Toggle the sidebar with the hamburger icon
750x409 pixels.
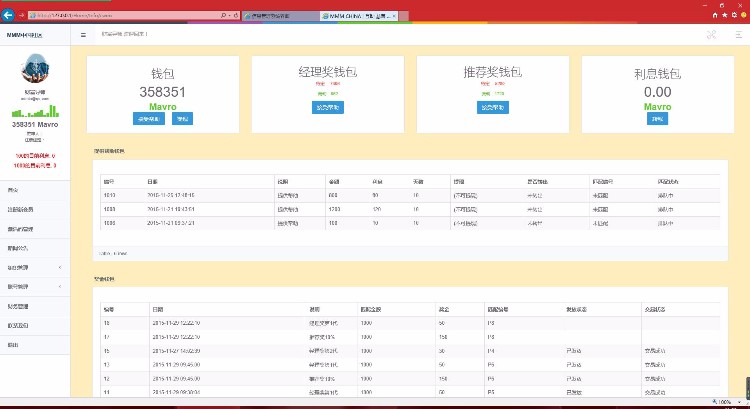point(83,35)
